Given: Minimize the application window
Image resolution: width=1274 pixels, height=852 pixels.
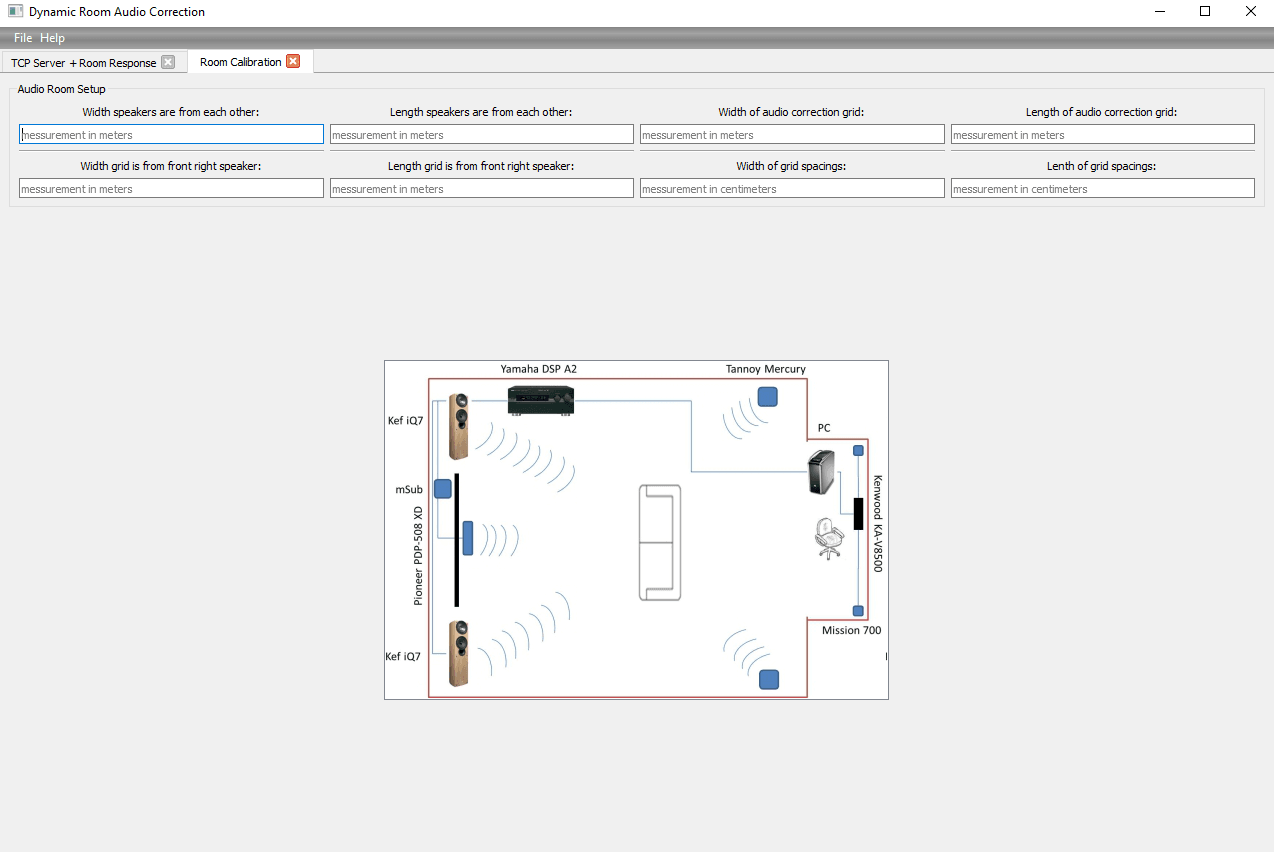Looking at the screenshot, I should [1160, 12].
